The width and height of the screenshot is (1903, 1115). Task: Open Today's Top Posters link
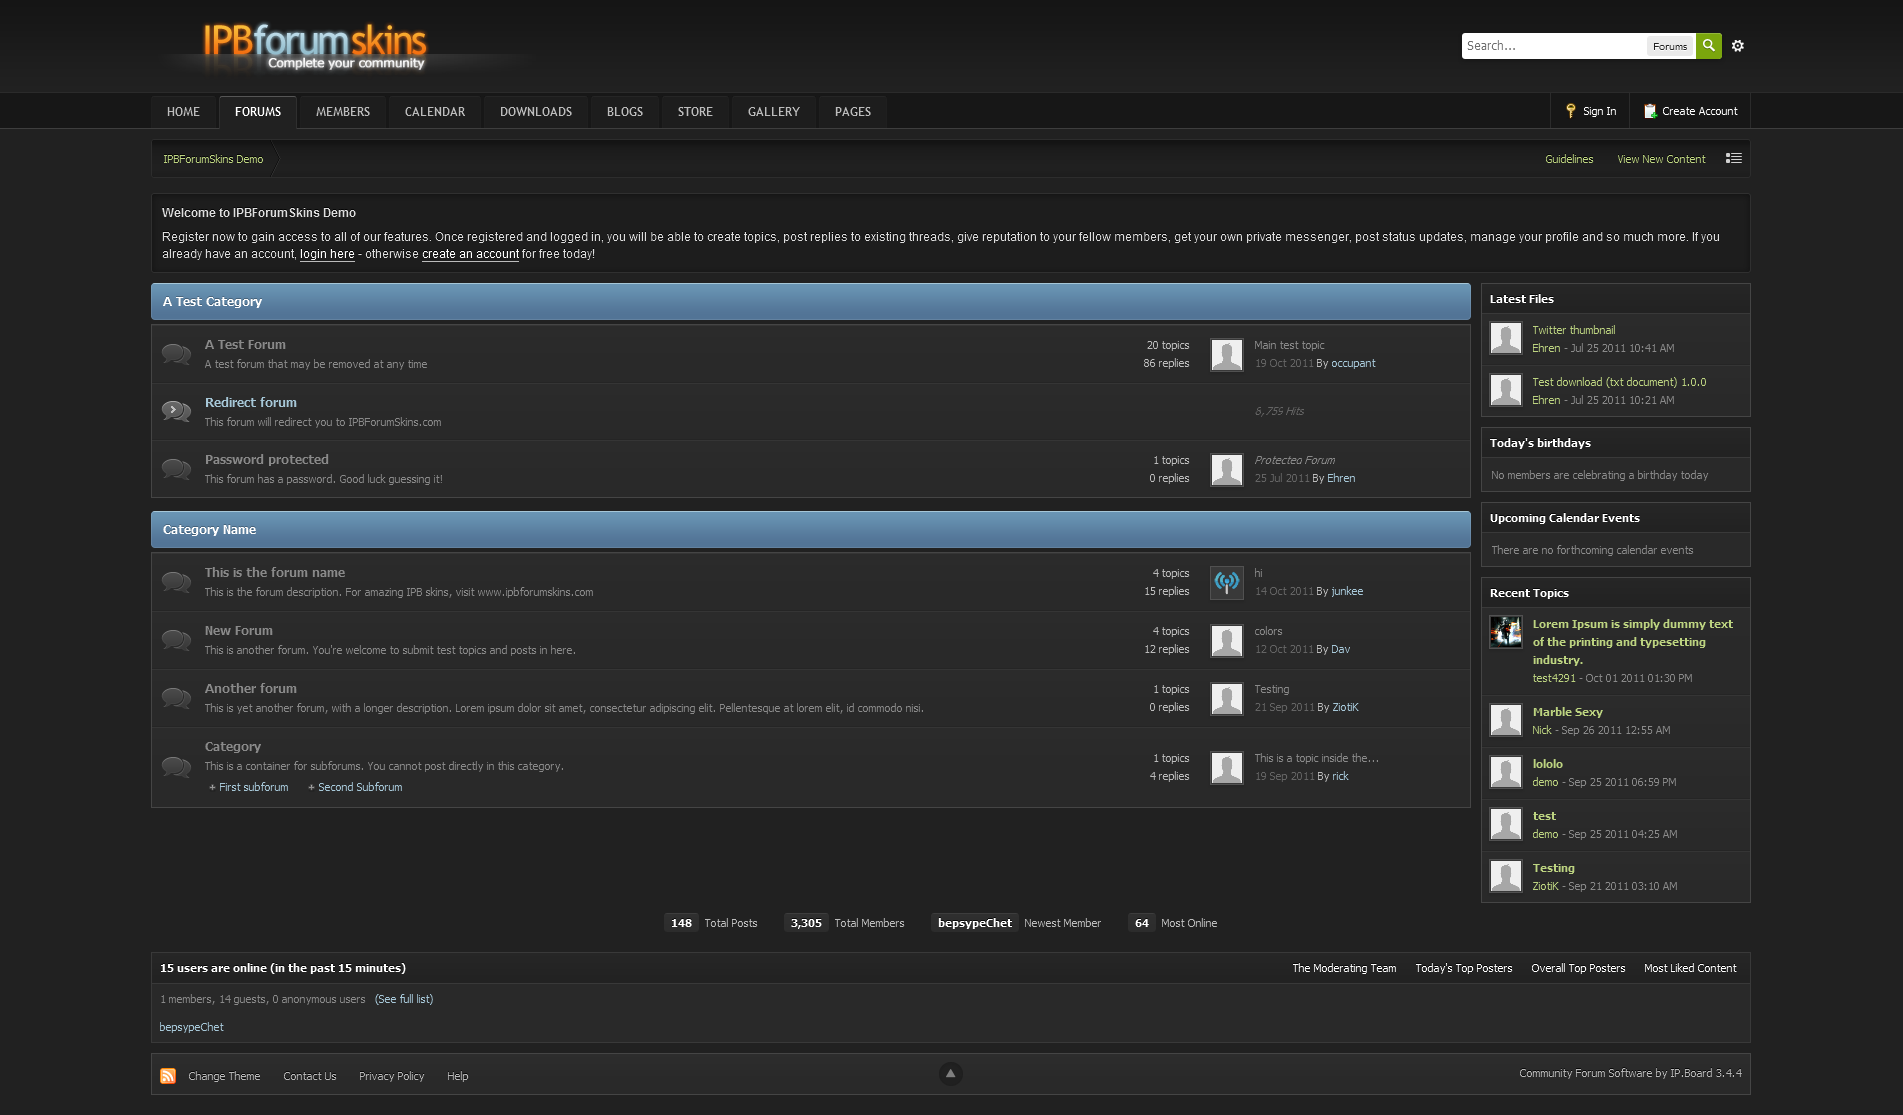(x=1464, y=968)
